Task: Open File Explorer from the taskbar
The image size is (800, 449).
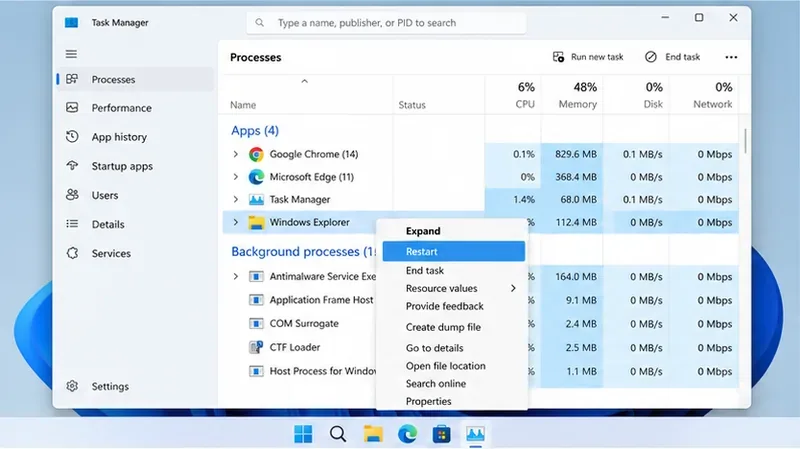Action: 373,434
